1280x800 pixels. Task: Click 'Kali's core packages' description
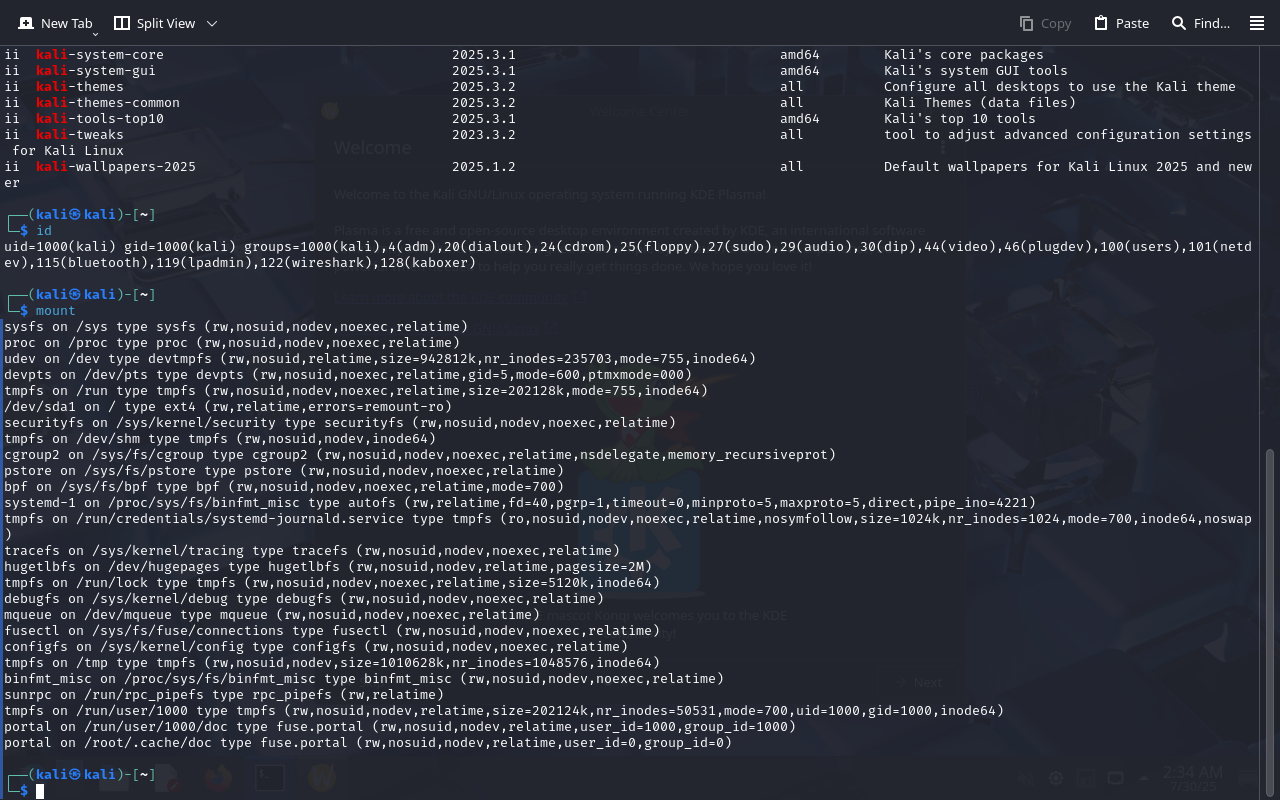pos(964,55)
